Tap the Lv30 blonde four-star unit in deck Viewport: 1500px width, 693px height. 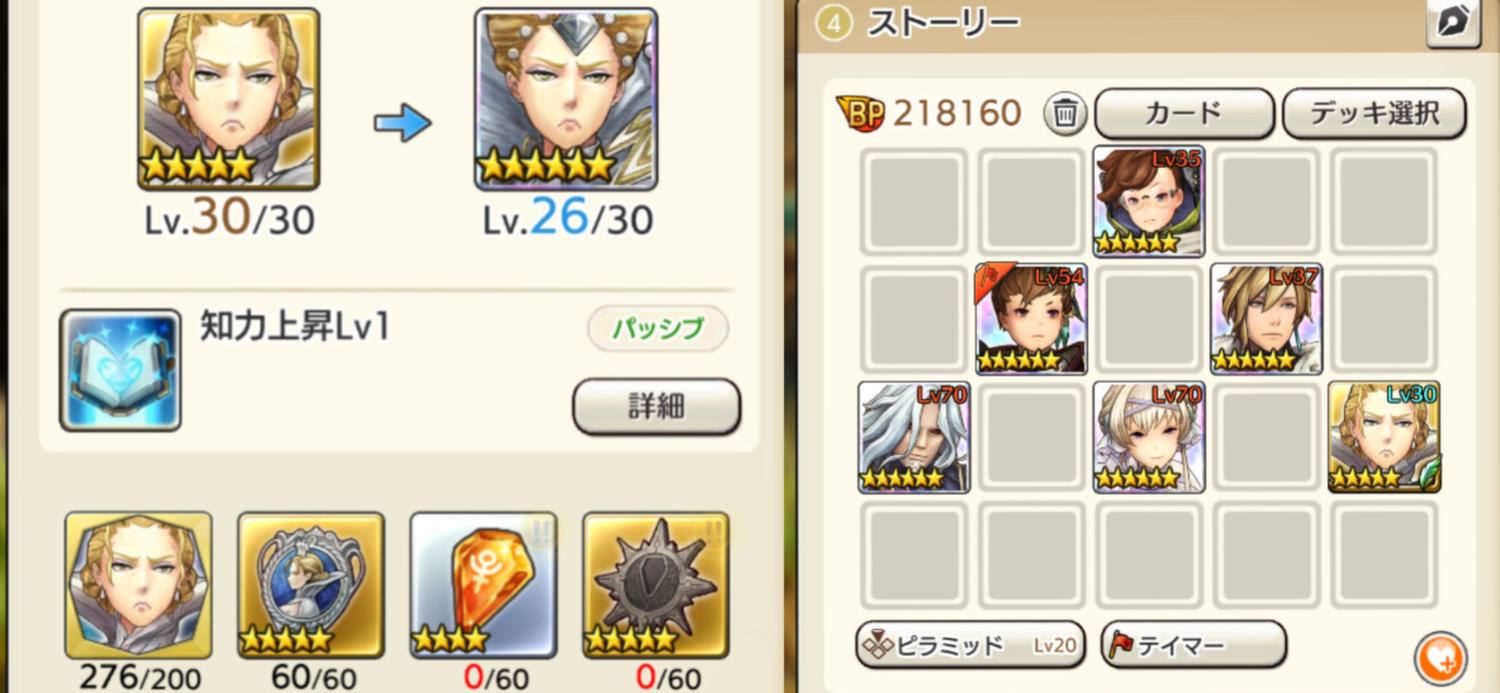(x=1384, y=437)
